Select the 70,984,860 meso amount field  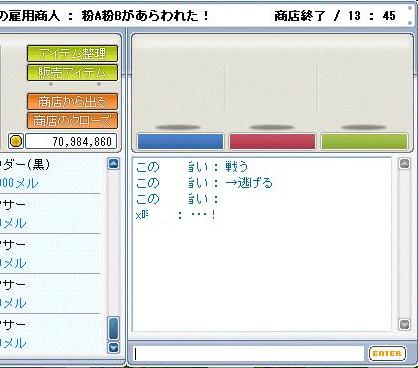pos(71,141)
